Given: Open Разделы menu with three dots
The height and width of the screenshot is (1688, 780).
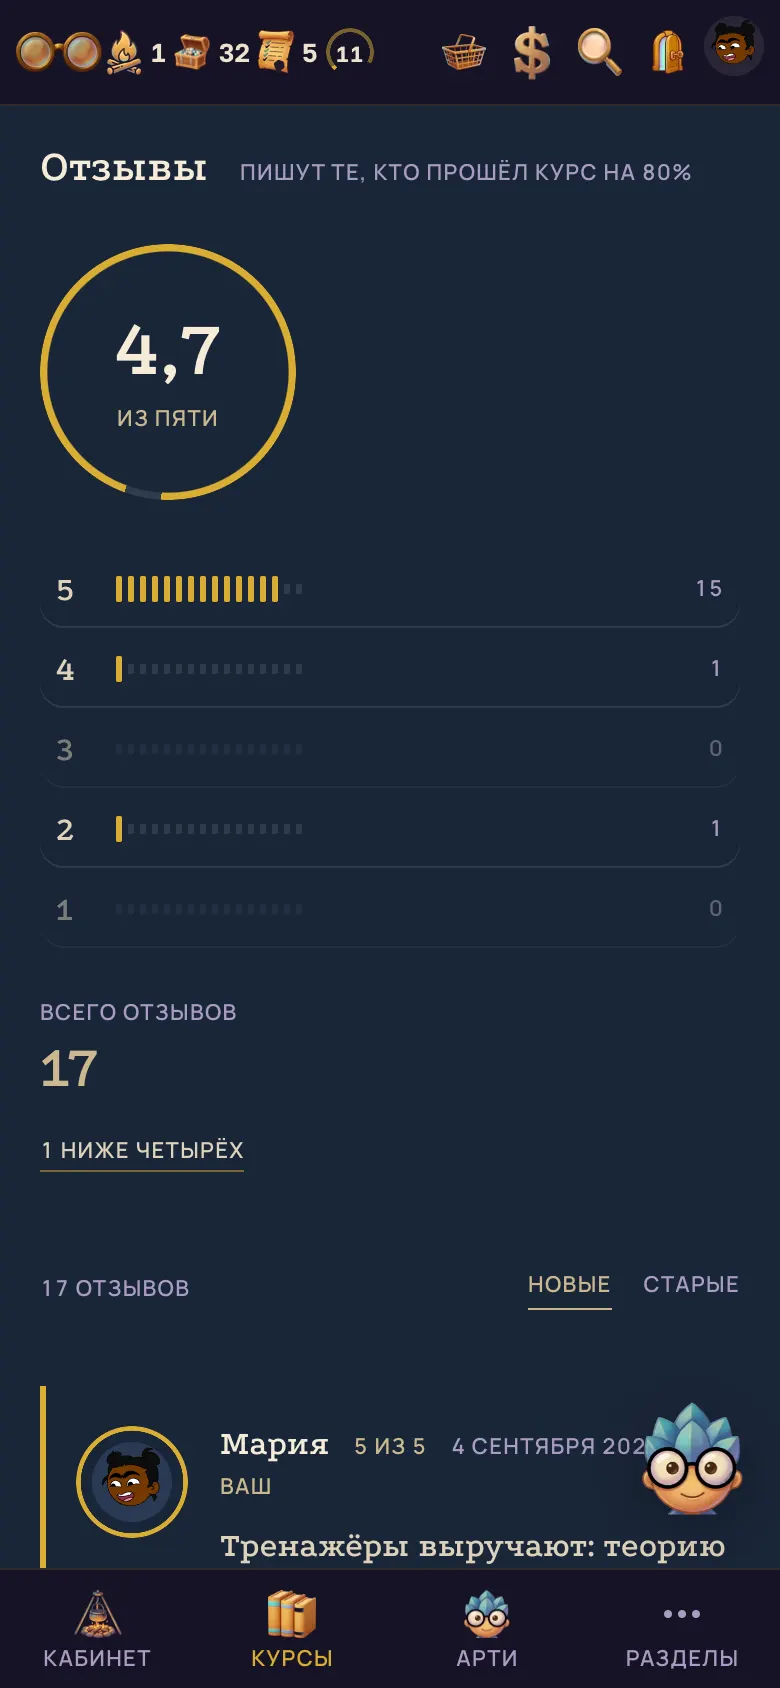Looking at the screenshot, I should click(x=682, y=1629).
